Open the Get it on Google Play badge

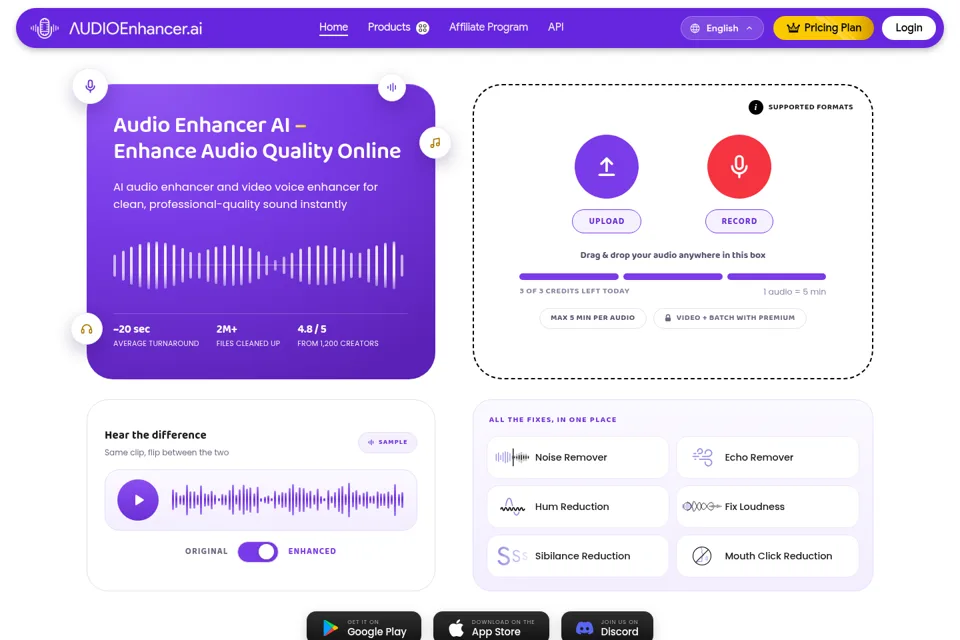364,626
